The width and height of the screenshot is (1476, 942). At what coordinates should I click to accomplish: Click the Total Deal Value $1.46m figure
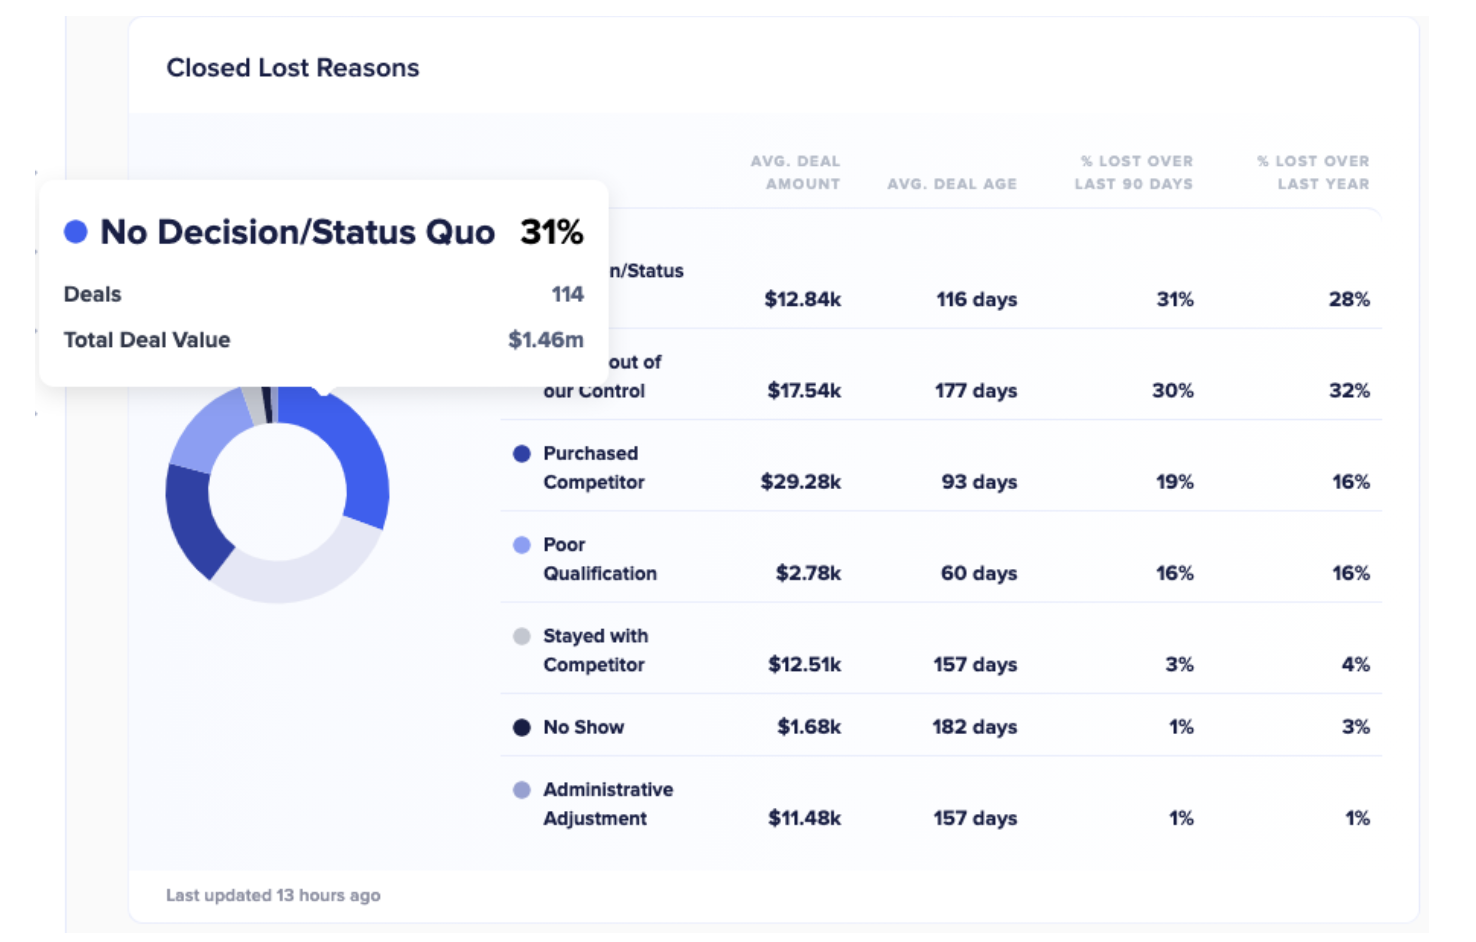[546, 339]
